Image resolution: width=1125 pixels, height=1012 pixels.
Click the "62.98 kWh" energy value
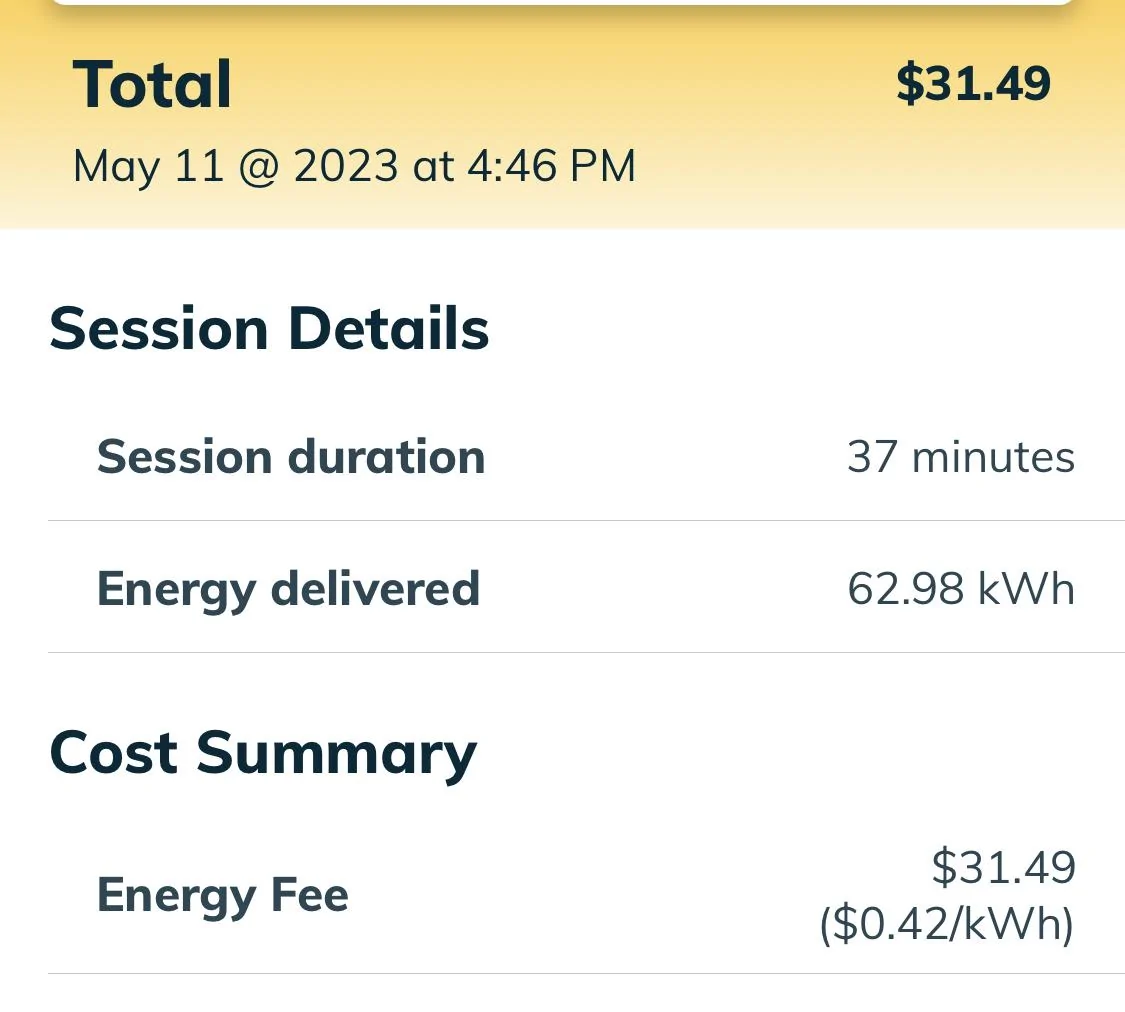click(960, 588)
